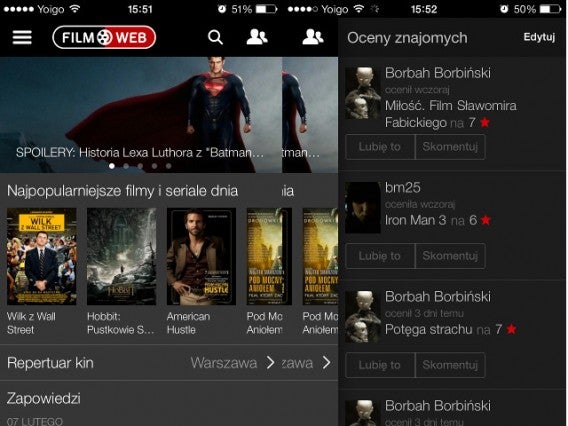Open Repertuar kin row

coord(141,363)
